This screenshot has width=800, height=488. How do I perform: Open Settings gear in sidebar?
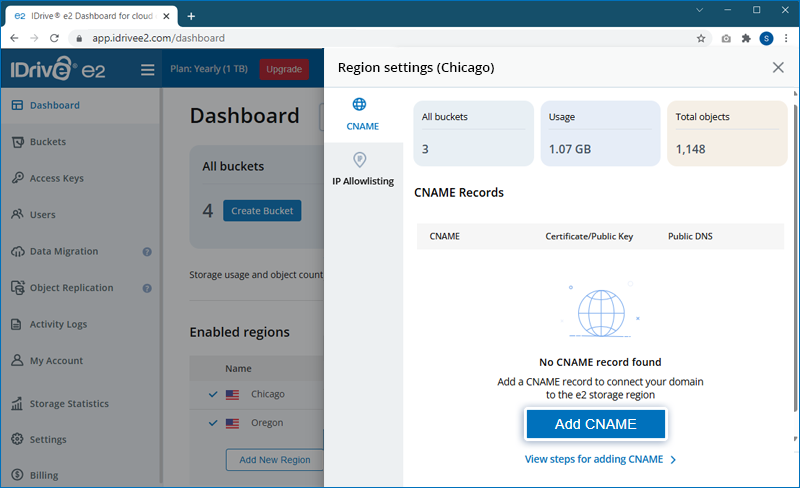(x=17, y=440)
